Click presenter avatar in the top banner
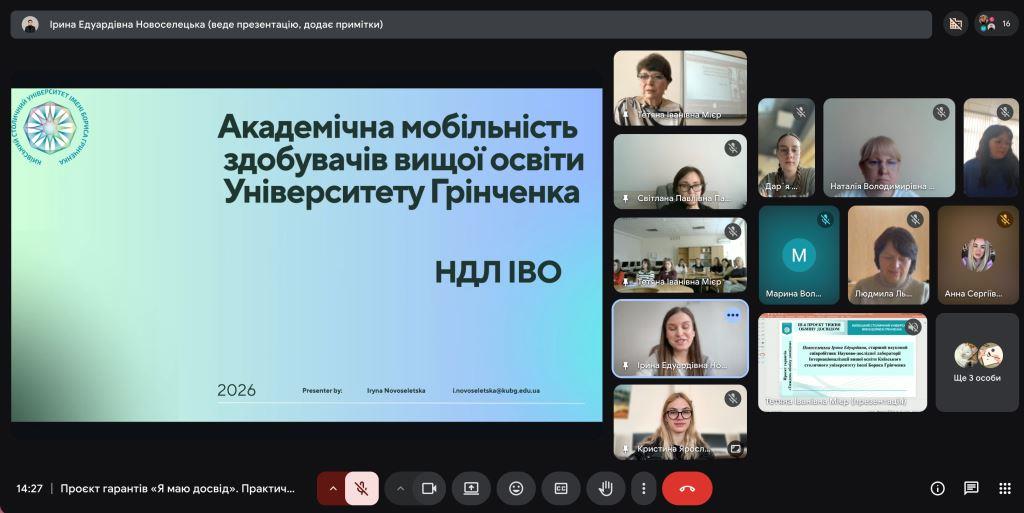 pyautogui.click(x=30, y=25)
